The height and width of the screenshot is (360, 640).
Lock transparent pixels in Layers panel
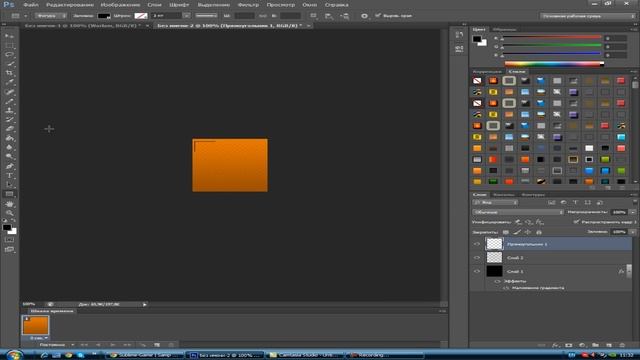[x=506, y=232]
